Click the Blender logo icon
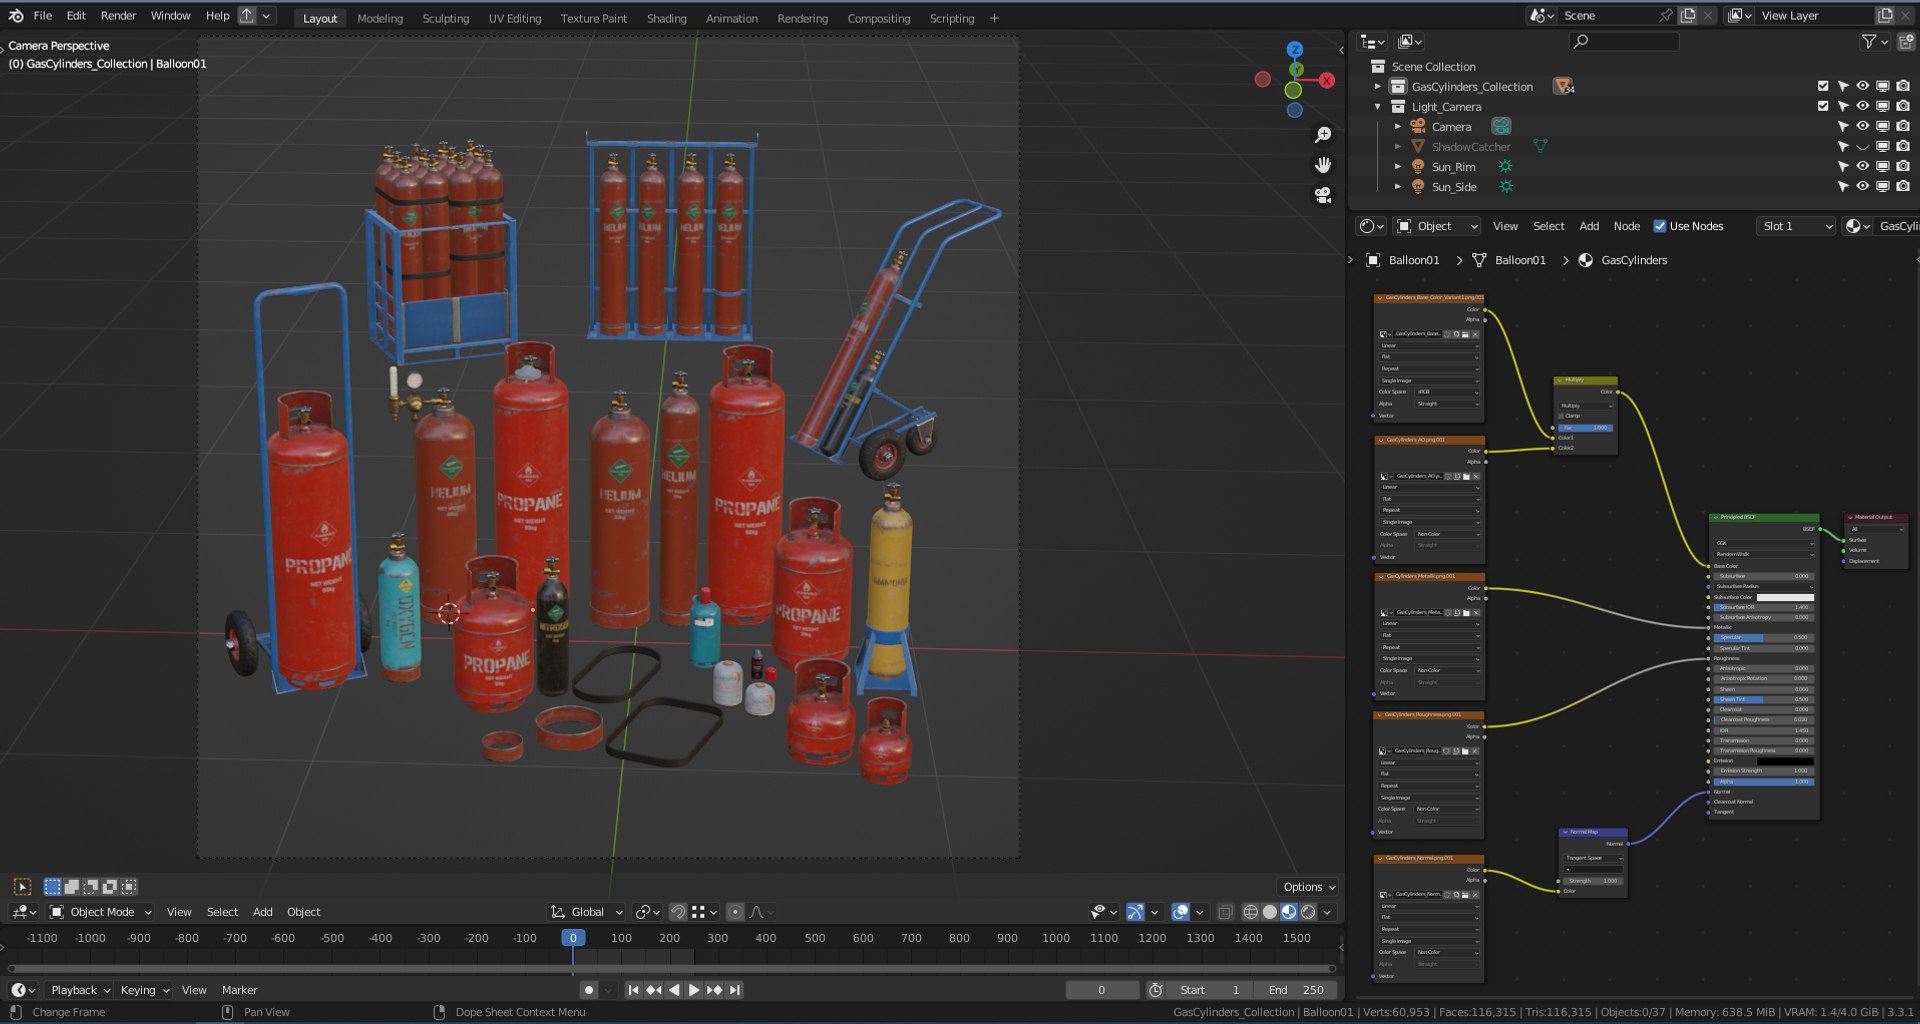Screen dimensions: 1920x1024 (16, 16)
